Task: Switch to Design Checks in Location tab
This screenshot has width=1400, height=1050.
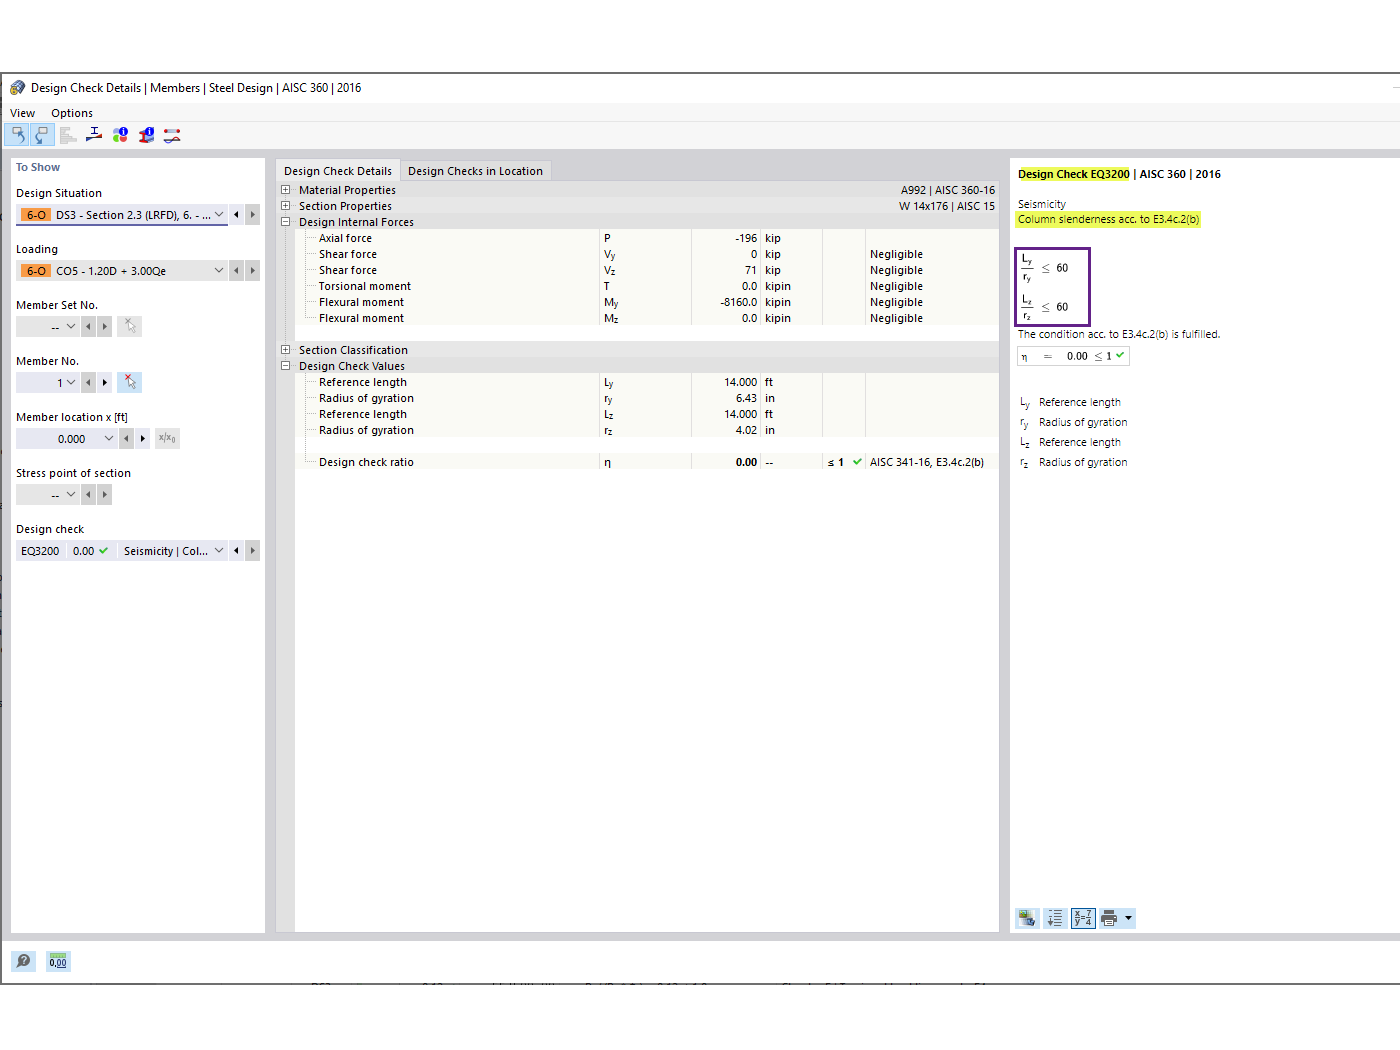Action: (x=475, y=171)
